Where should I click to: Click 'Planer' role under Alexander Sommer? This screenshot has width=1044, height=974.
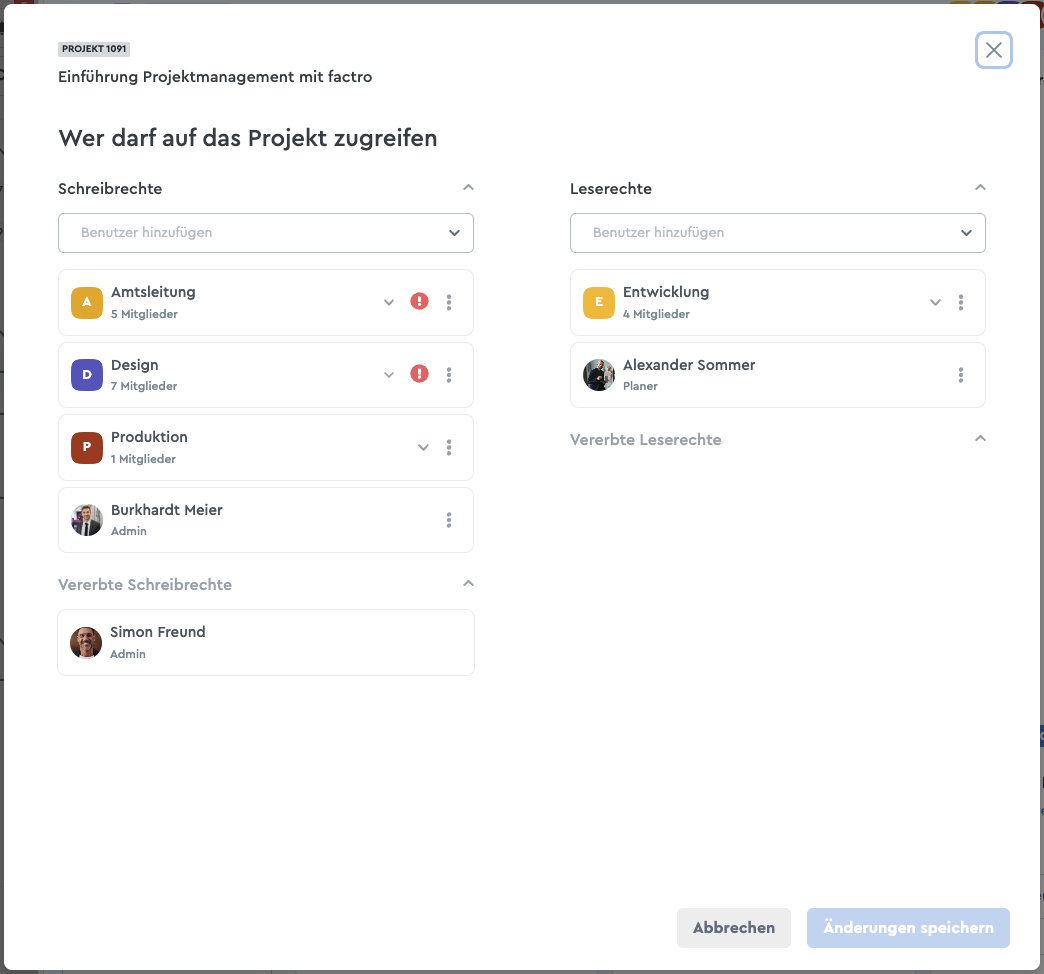click(641, 386)
